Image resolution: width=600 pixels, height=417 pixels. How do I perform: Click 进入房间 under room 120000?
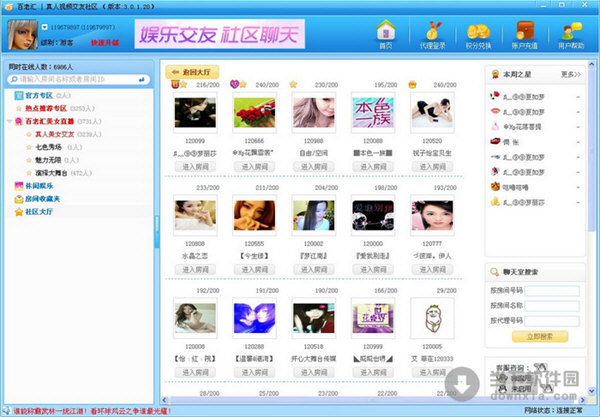373,270
